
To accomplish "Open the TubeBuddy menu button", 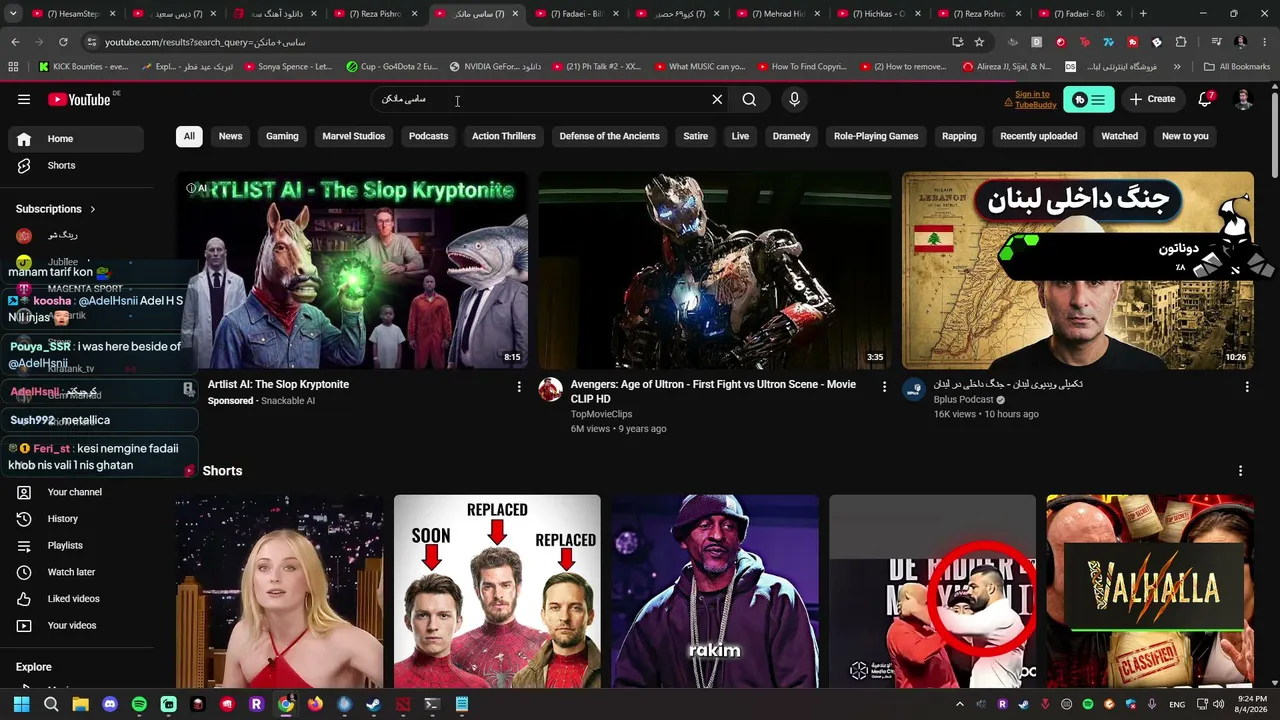I will (1089, 99).
